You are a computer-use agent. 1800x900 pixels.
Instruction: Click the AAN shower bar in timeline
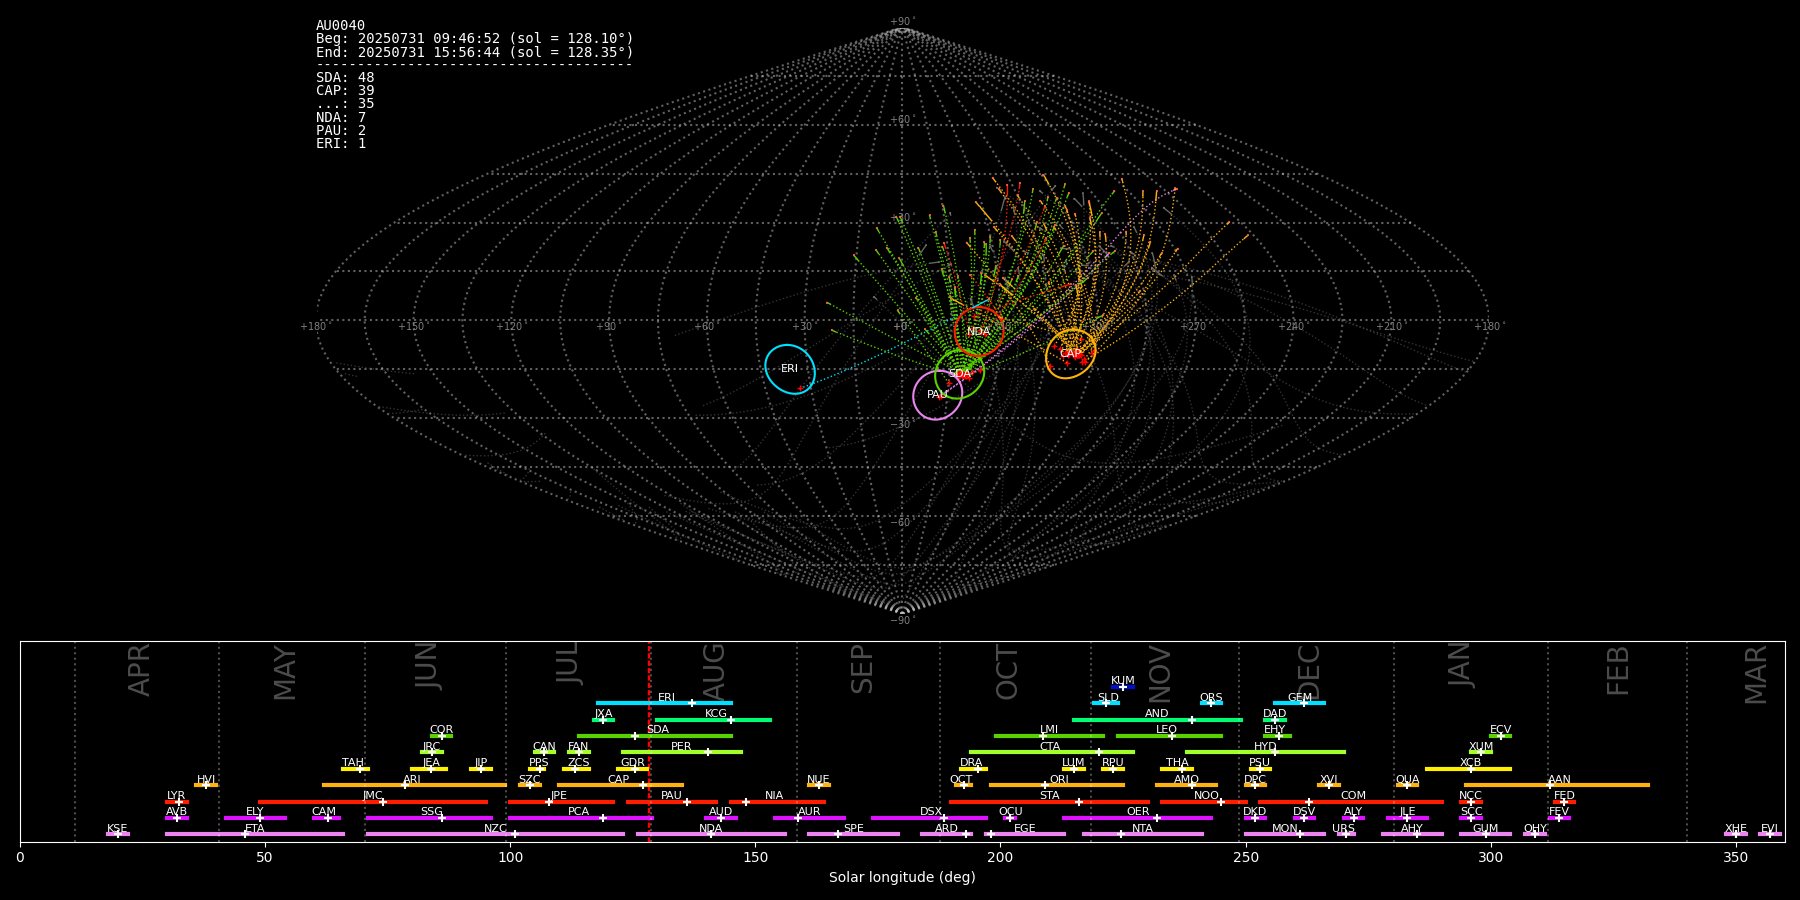coord(1557,785)
